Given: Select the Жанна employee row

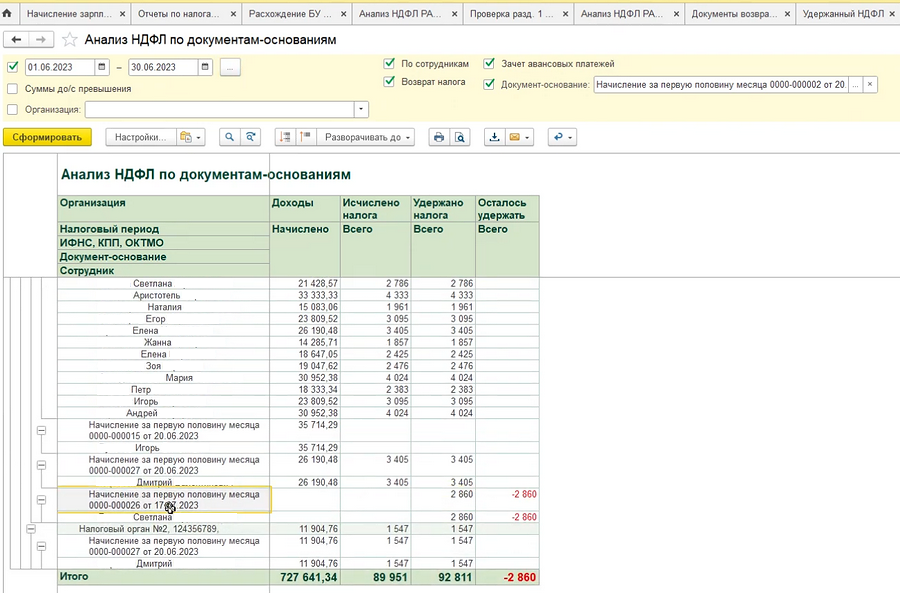Looking at the screenshot, I should pyautogui.click(x=157, y=342).
